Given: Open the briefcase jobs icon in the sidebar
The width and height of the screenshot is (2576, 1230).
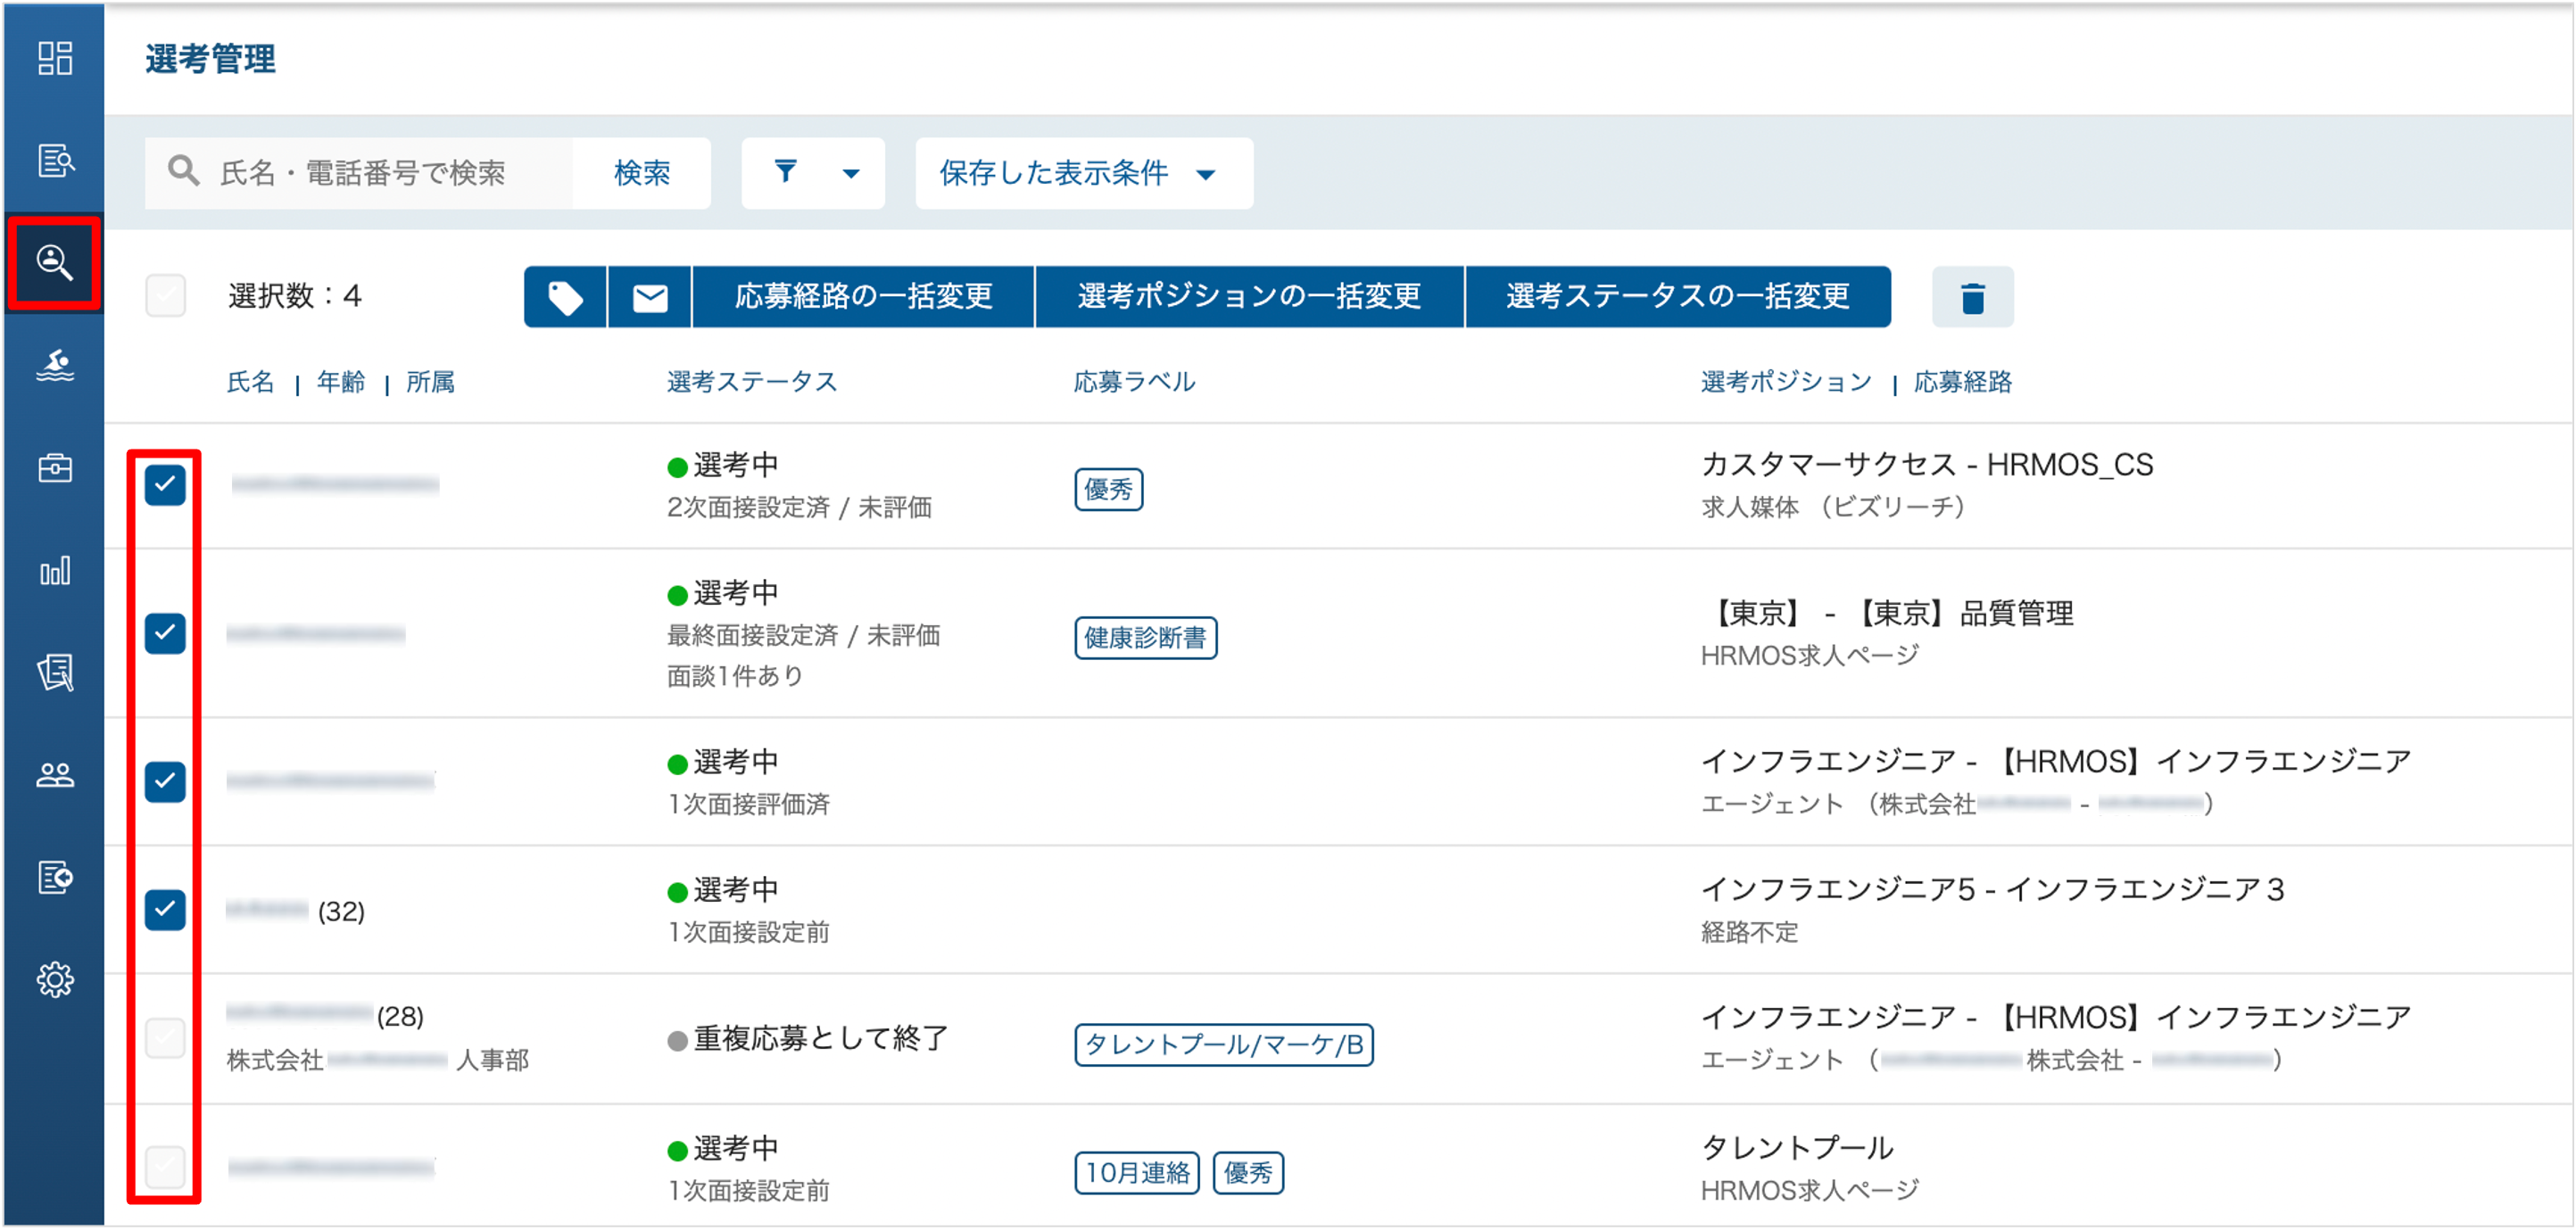Looking at the screenshot, I should coord(55,468).
